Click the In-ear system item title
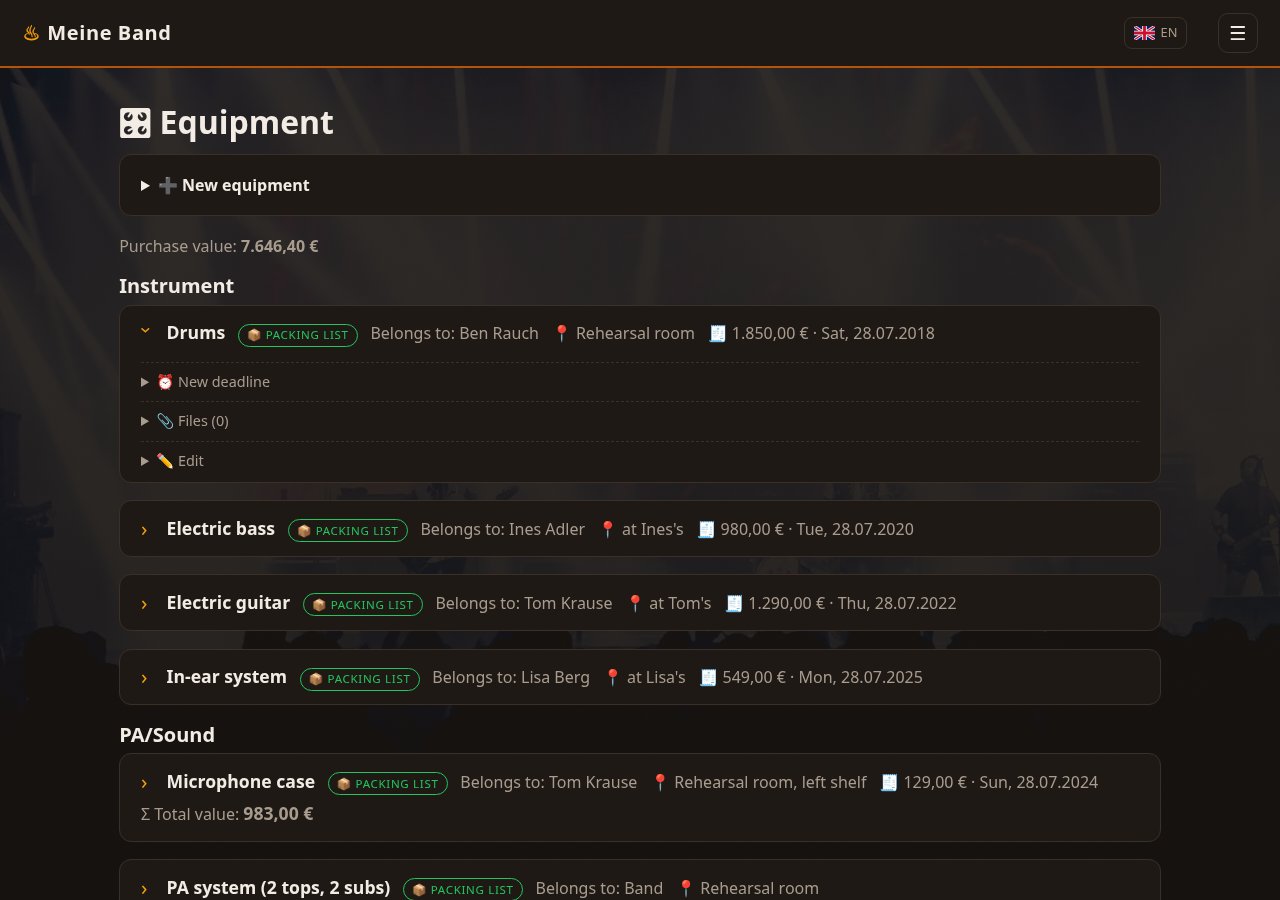The image size is (1280, 900). [227, 677]
